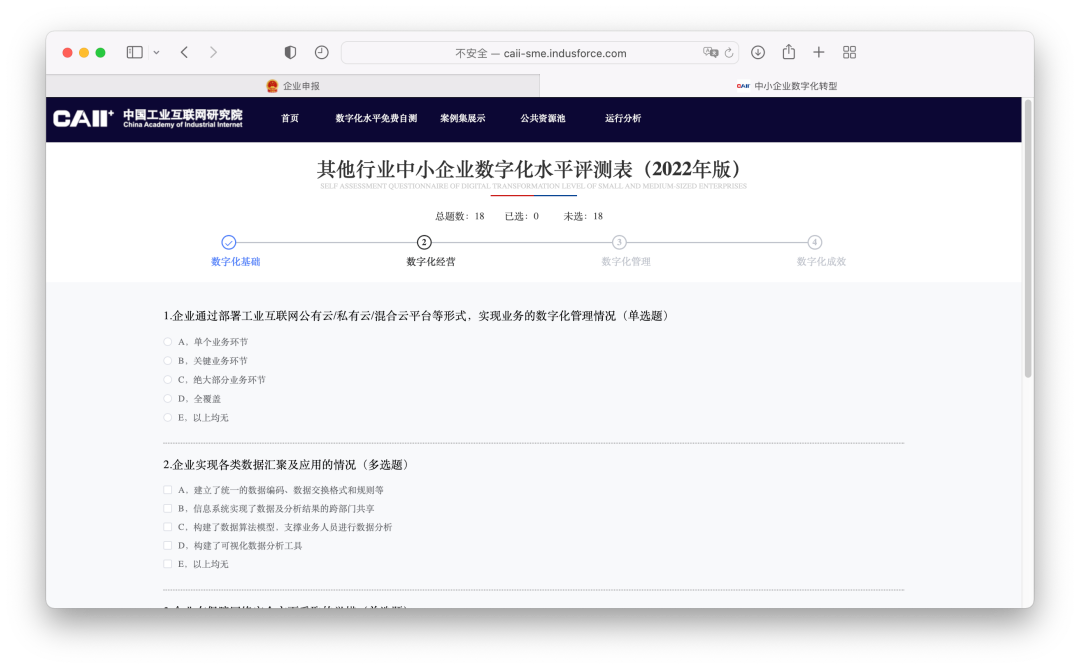Select radio option D 全覆盖 in question 1

tap(167, 398)
